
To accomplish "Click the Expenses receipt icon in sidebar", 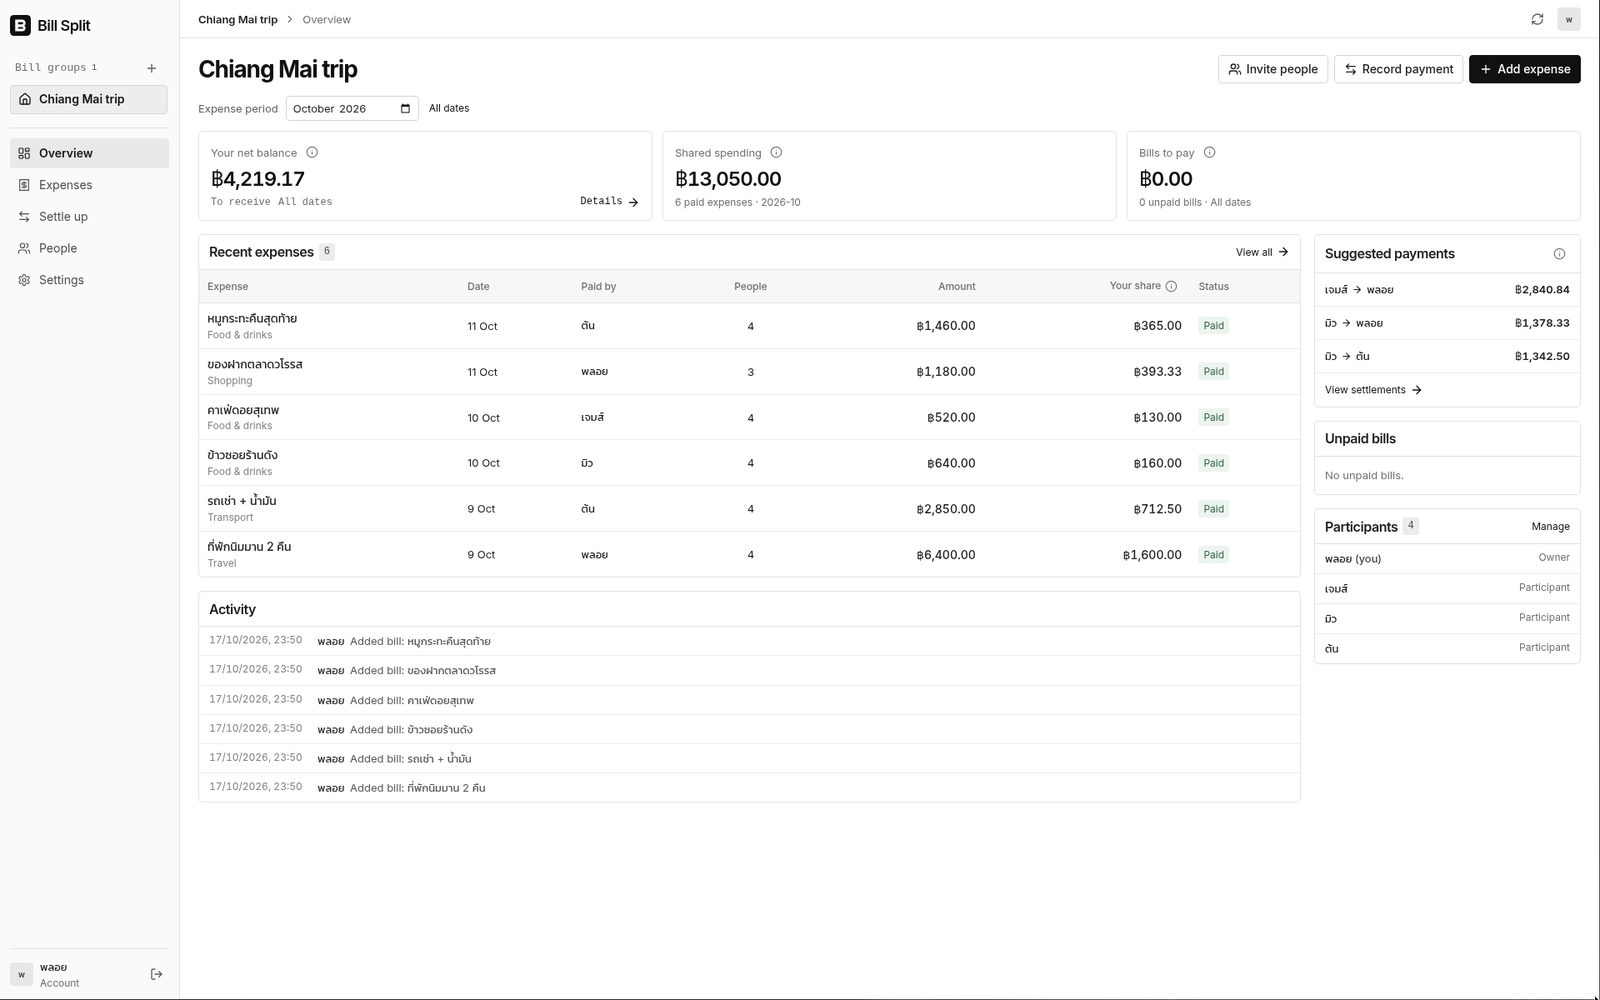I will click(x=24, y=185).
